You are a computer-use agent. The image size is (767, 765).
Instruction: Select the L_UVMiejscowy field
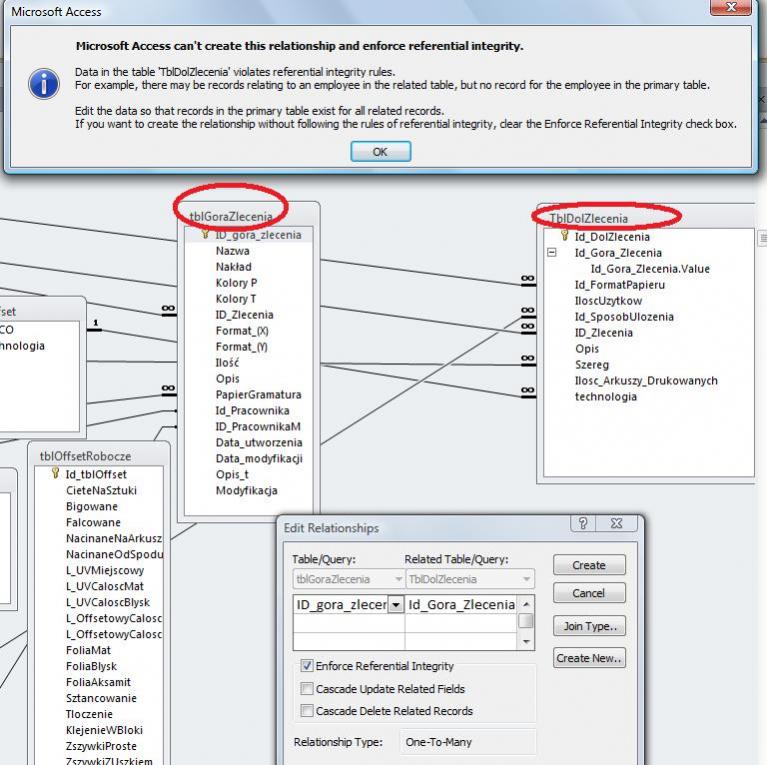[x=105, y=570]
